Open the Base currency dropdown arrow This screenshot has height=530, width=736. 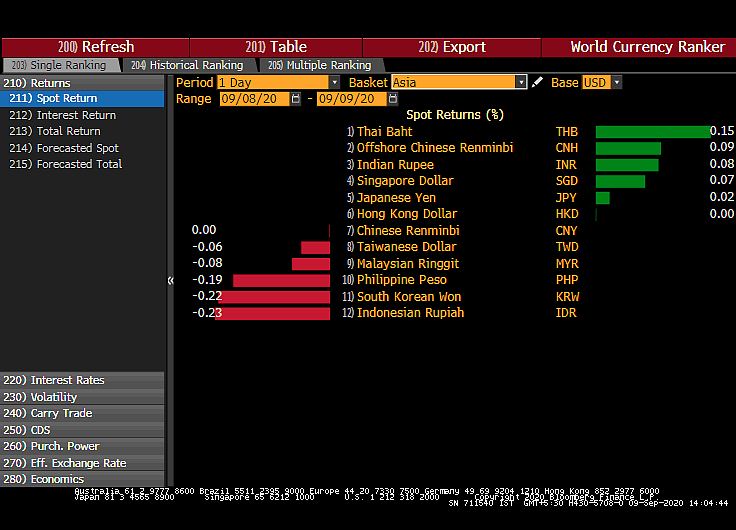pos(617,83)
